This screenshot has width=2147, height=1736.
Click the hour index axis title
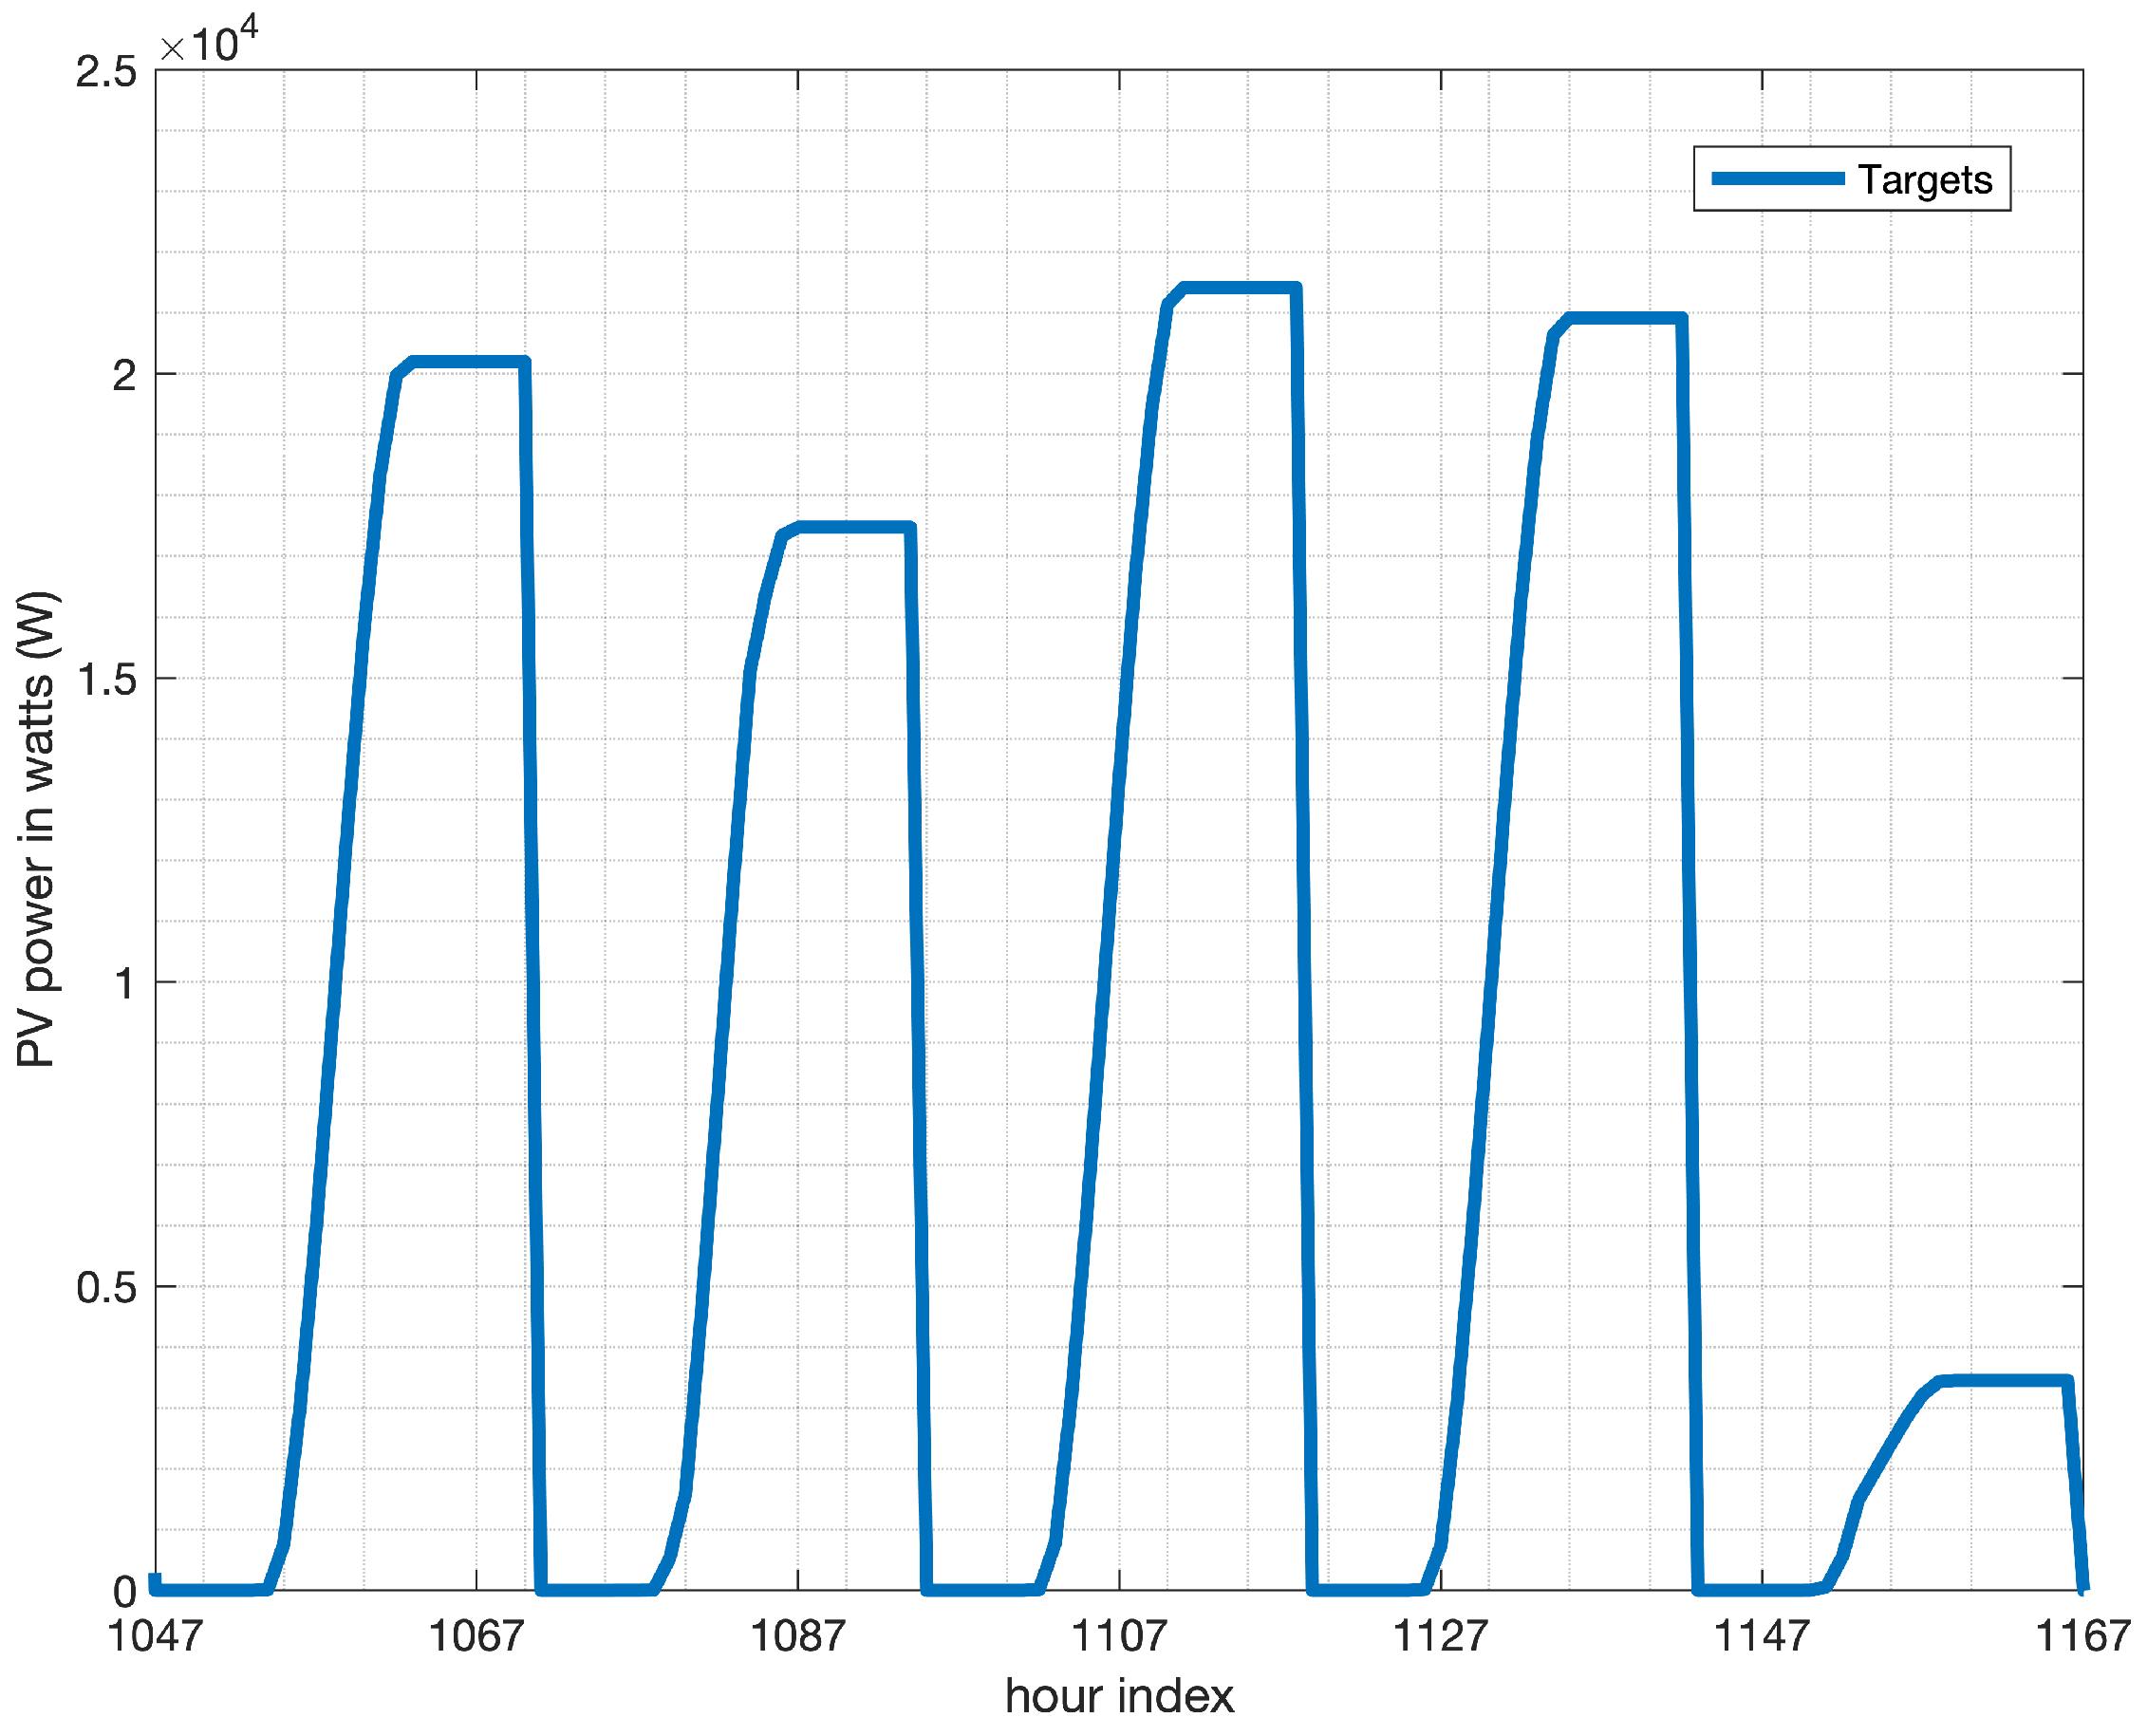pyautogui.click(x=1120, y=1694)
